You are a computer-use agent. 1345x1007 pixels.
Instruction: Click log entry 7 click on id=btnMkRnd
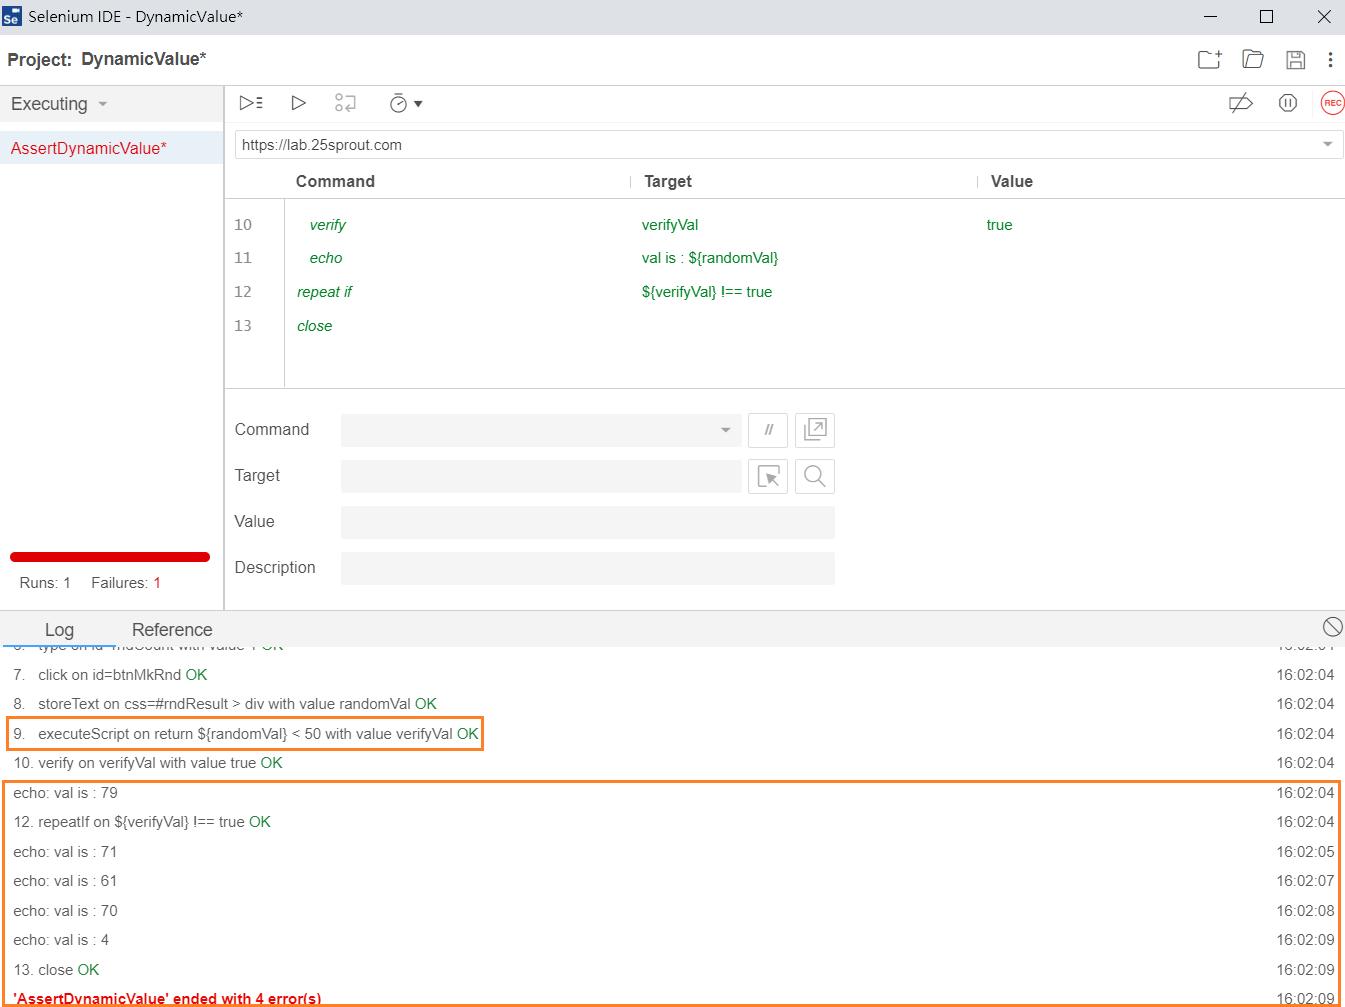pyautogui.click(x=110, y=675)
